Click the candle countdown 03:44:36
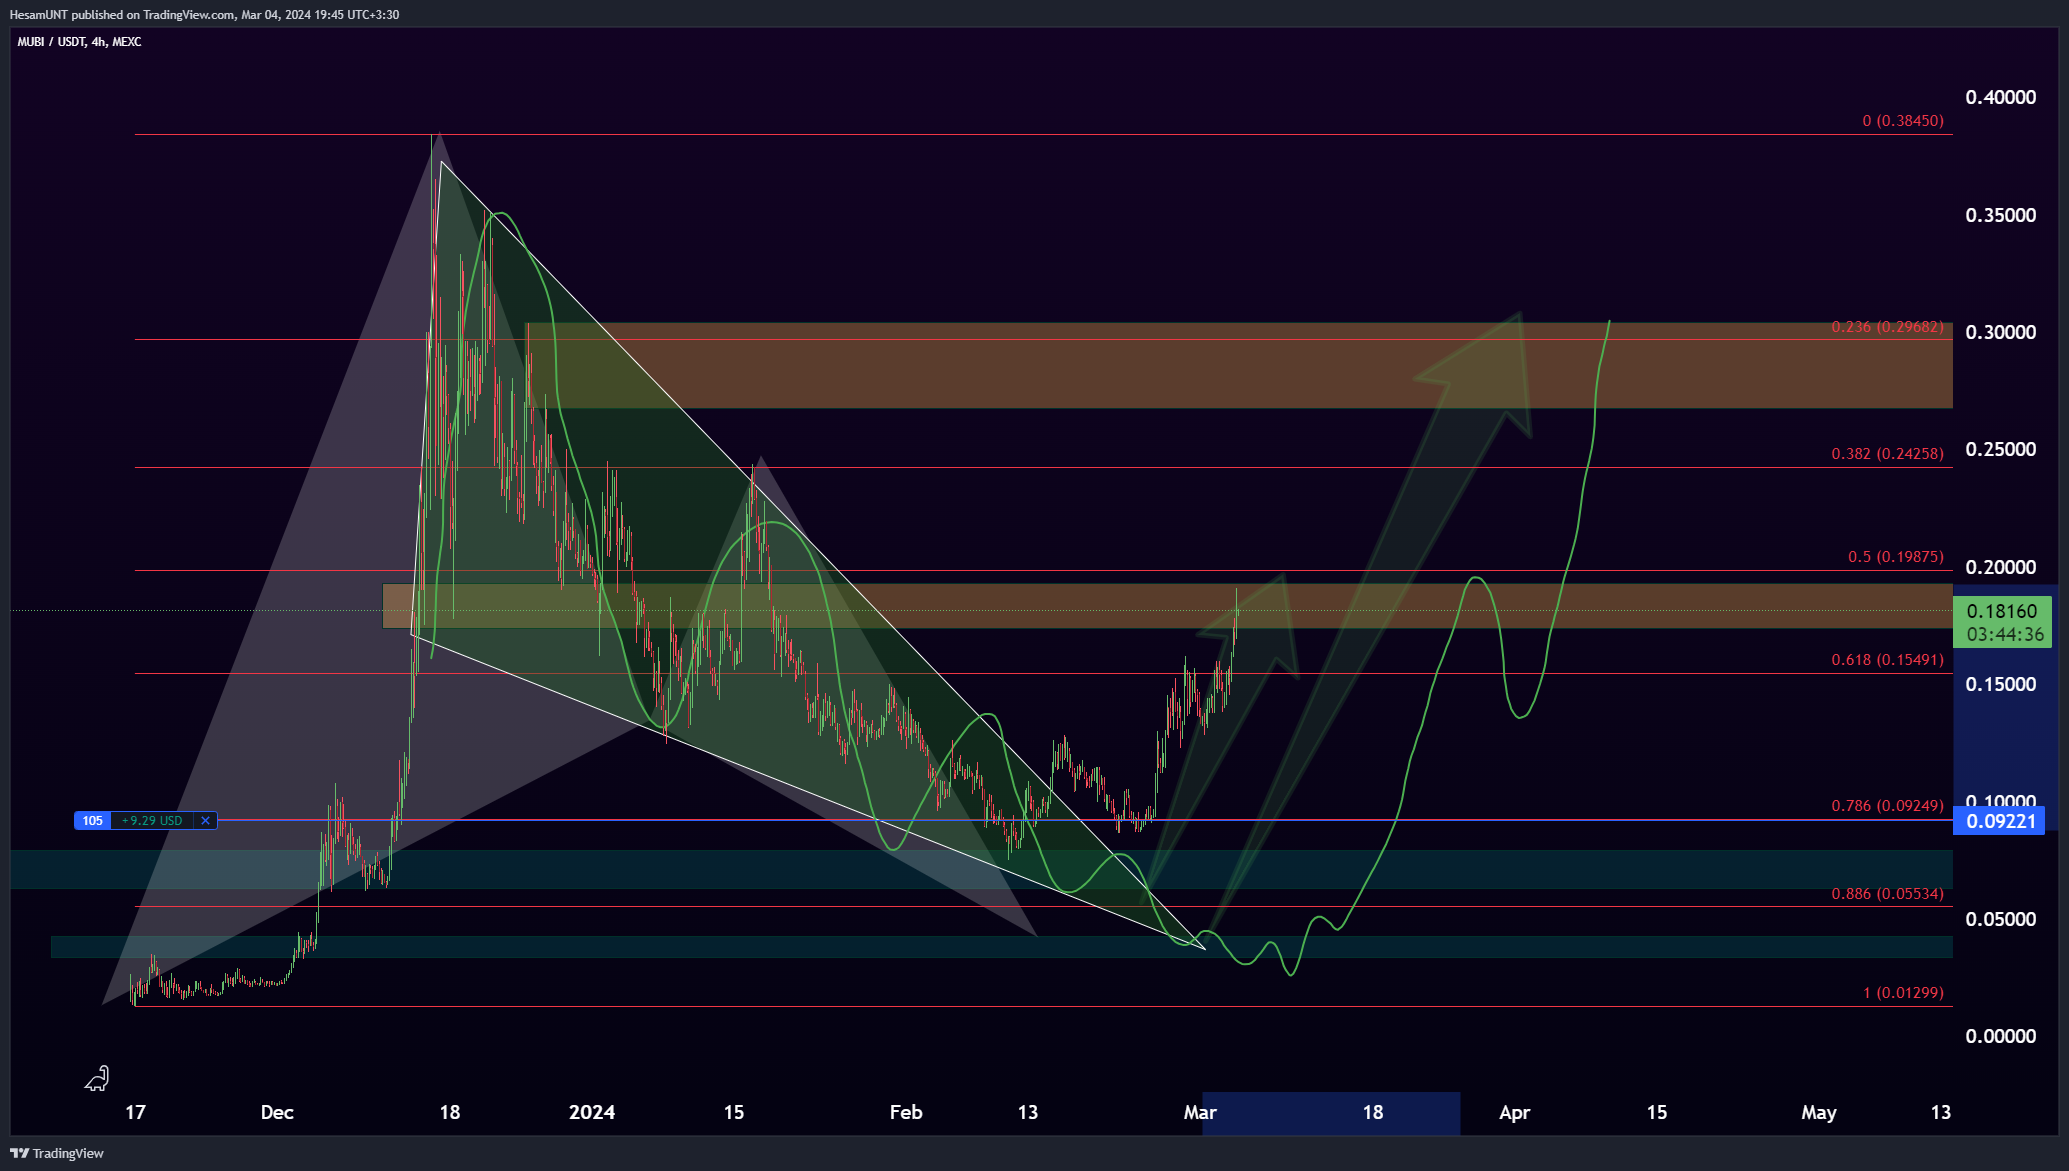Screen dimensions: 2069x1171 tap(2005, 634)
